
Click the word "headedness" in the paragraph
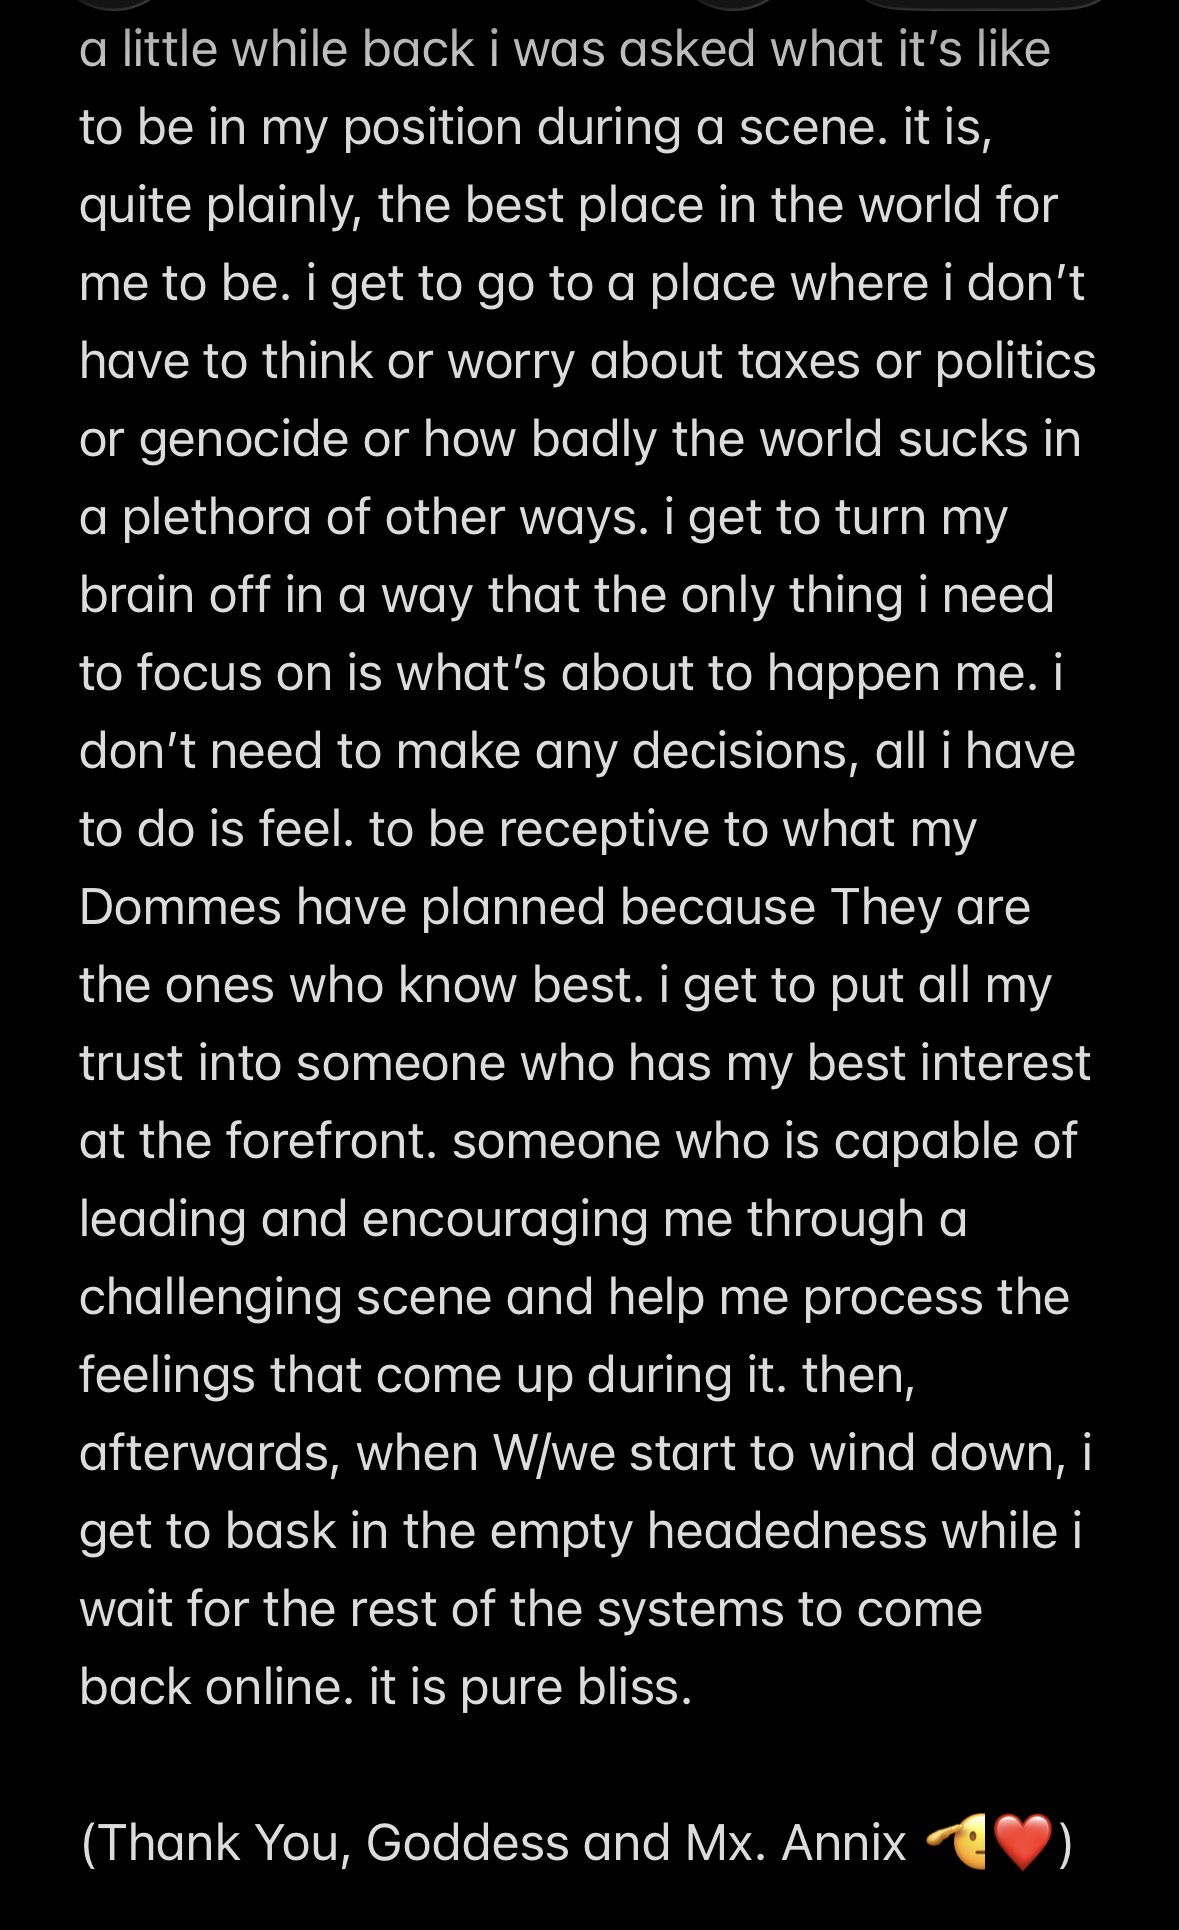point(786,1531)
